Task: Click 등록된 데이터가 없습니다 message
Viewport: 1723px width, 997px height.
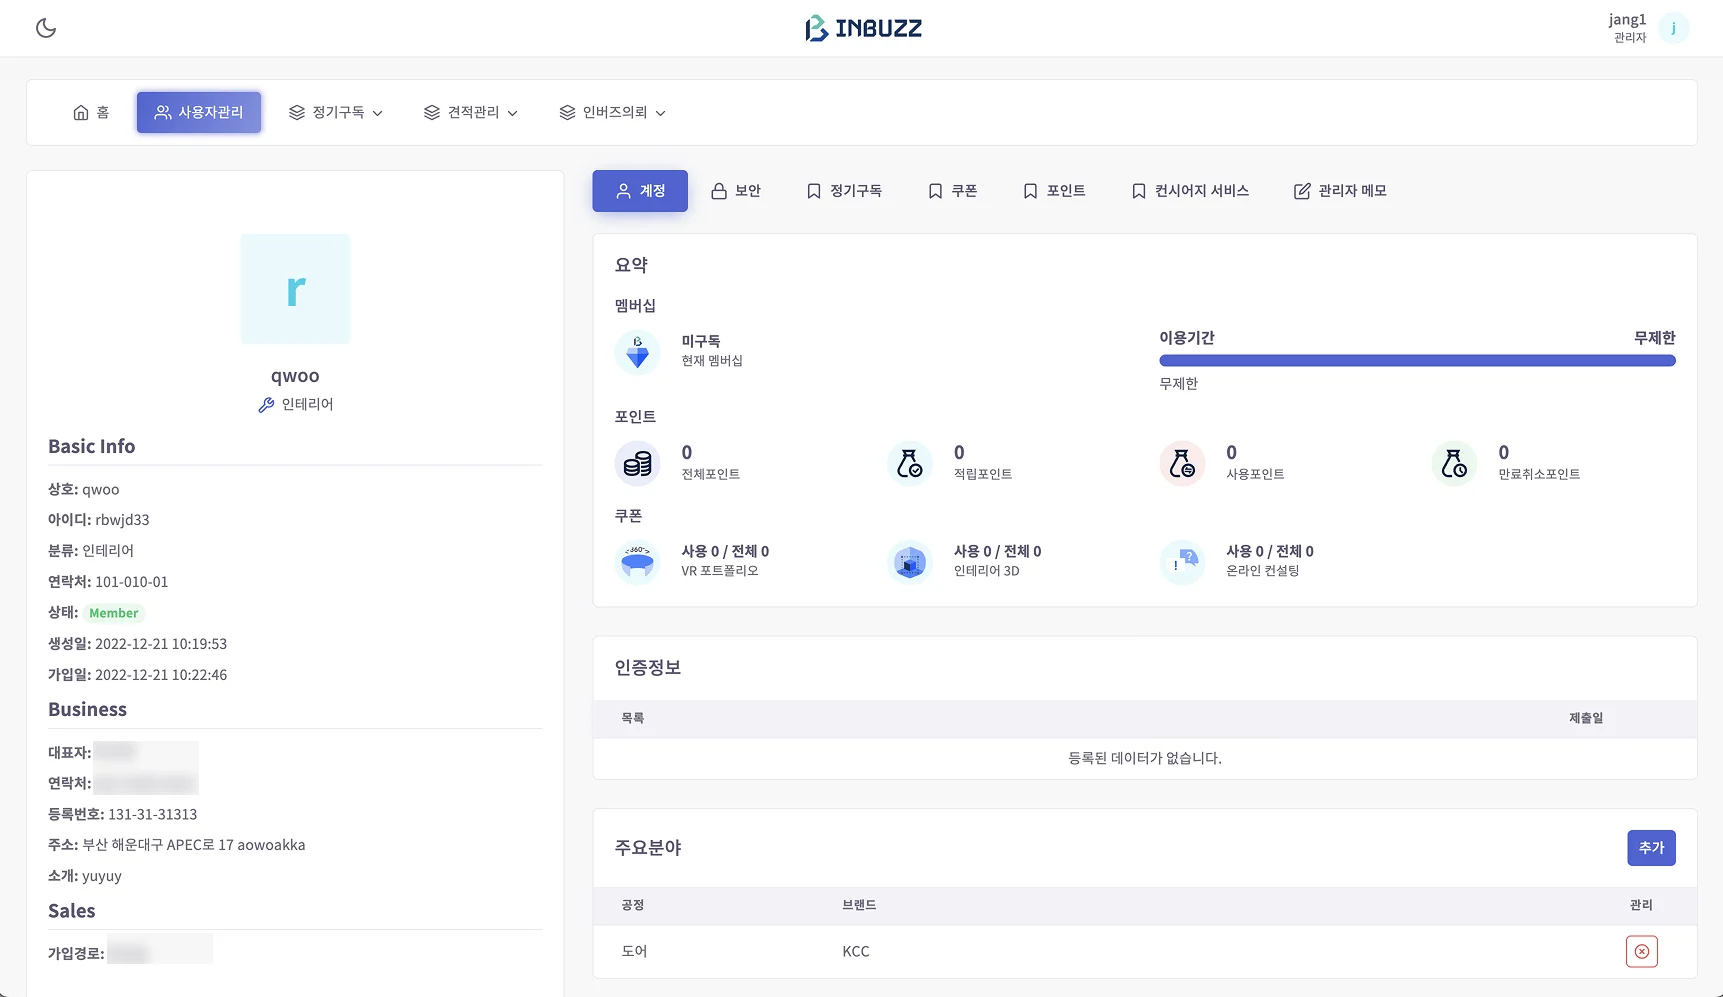Action: pyautogui.click(x=1145, y=758)
